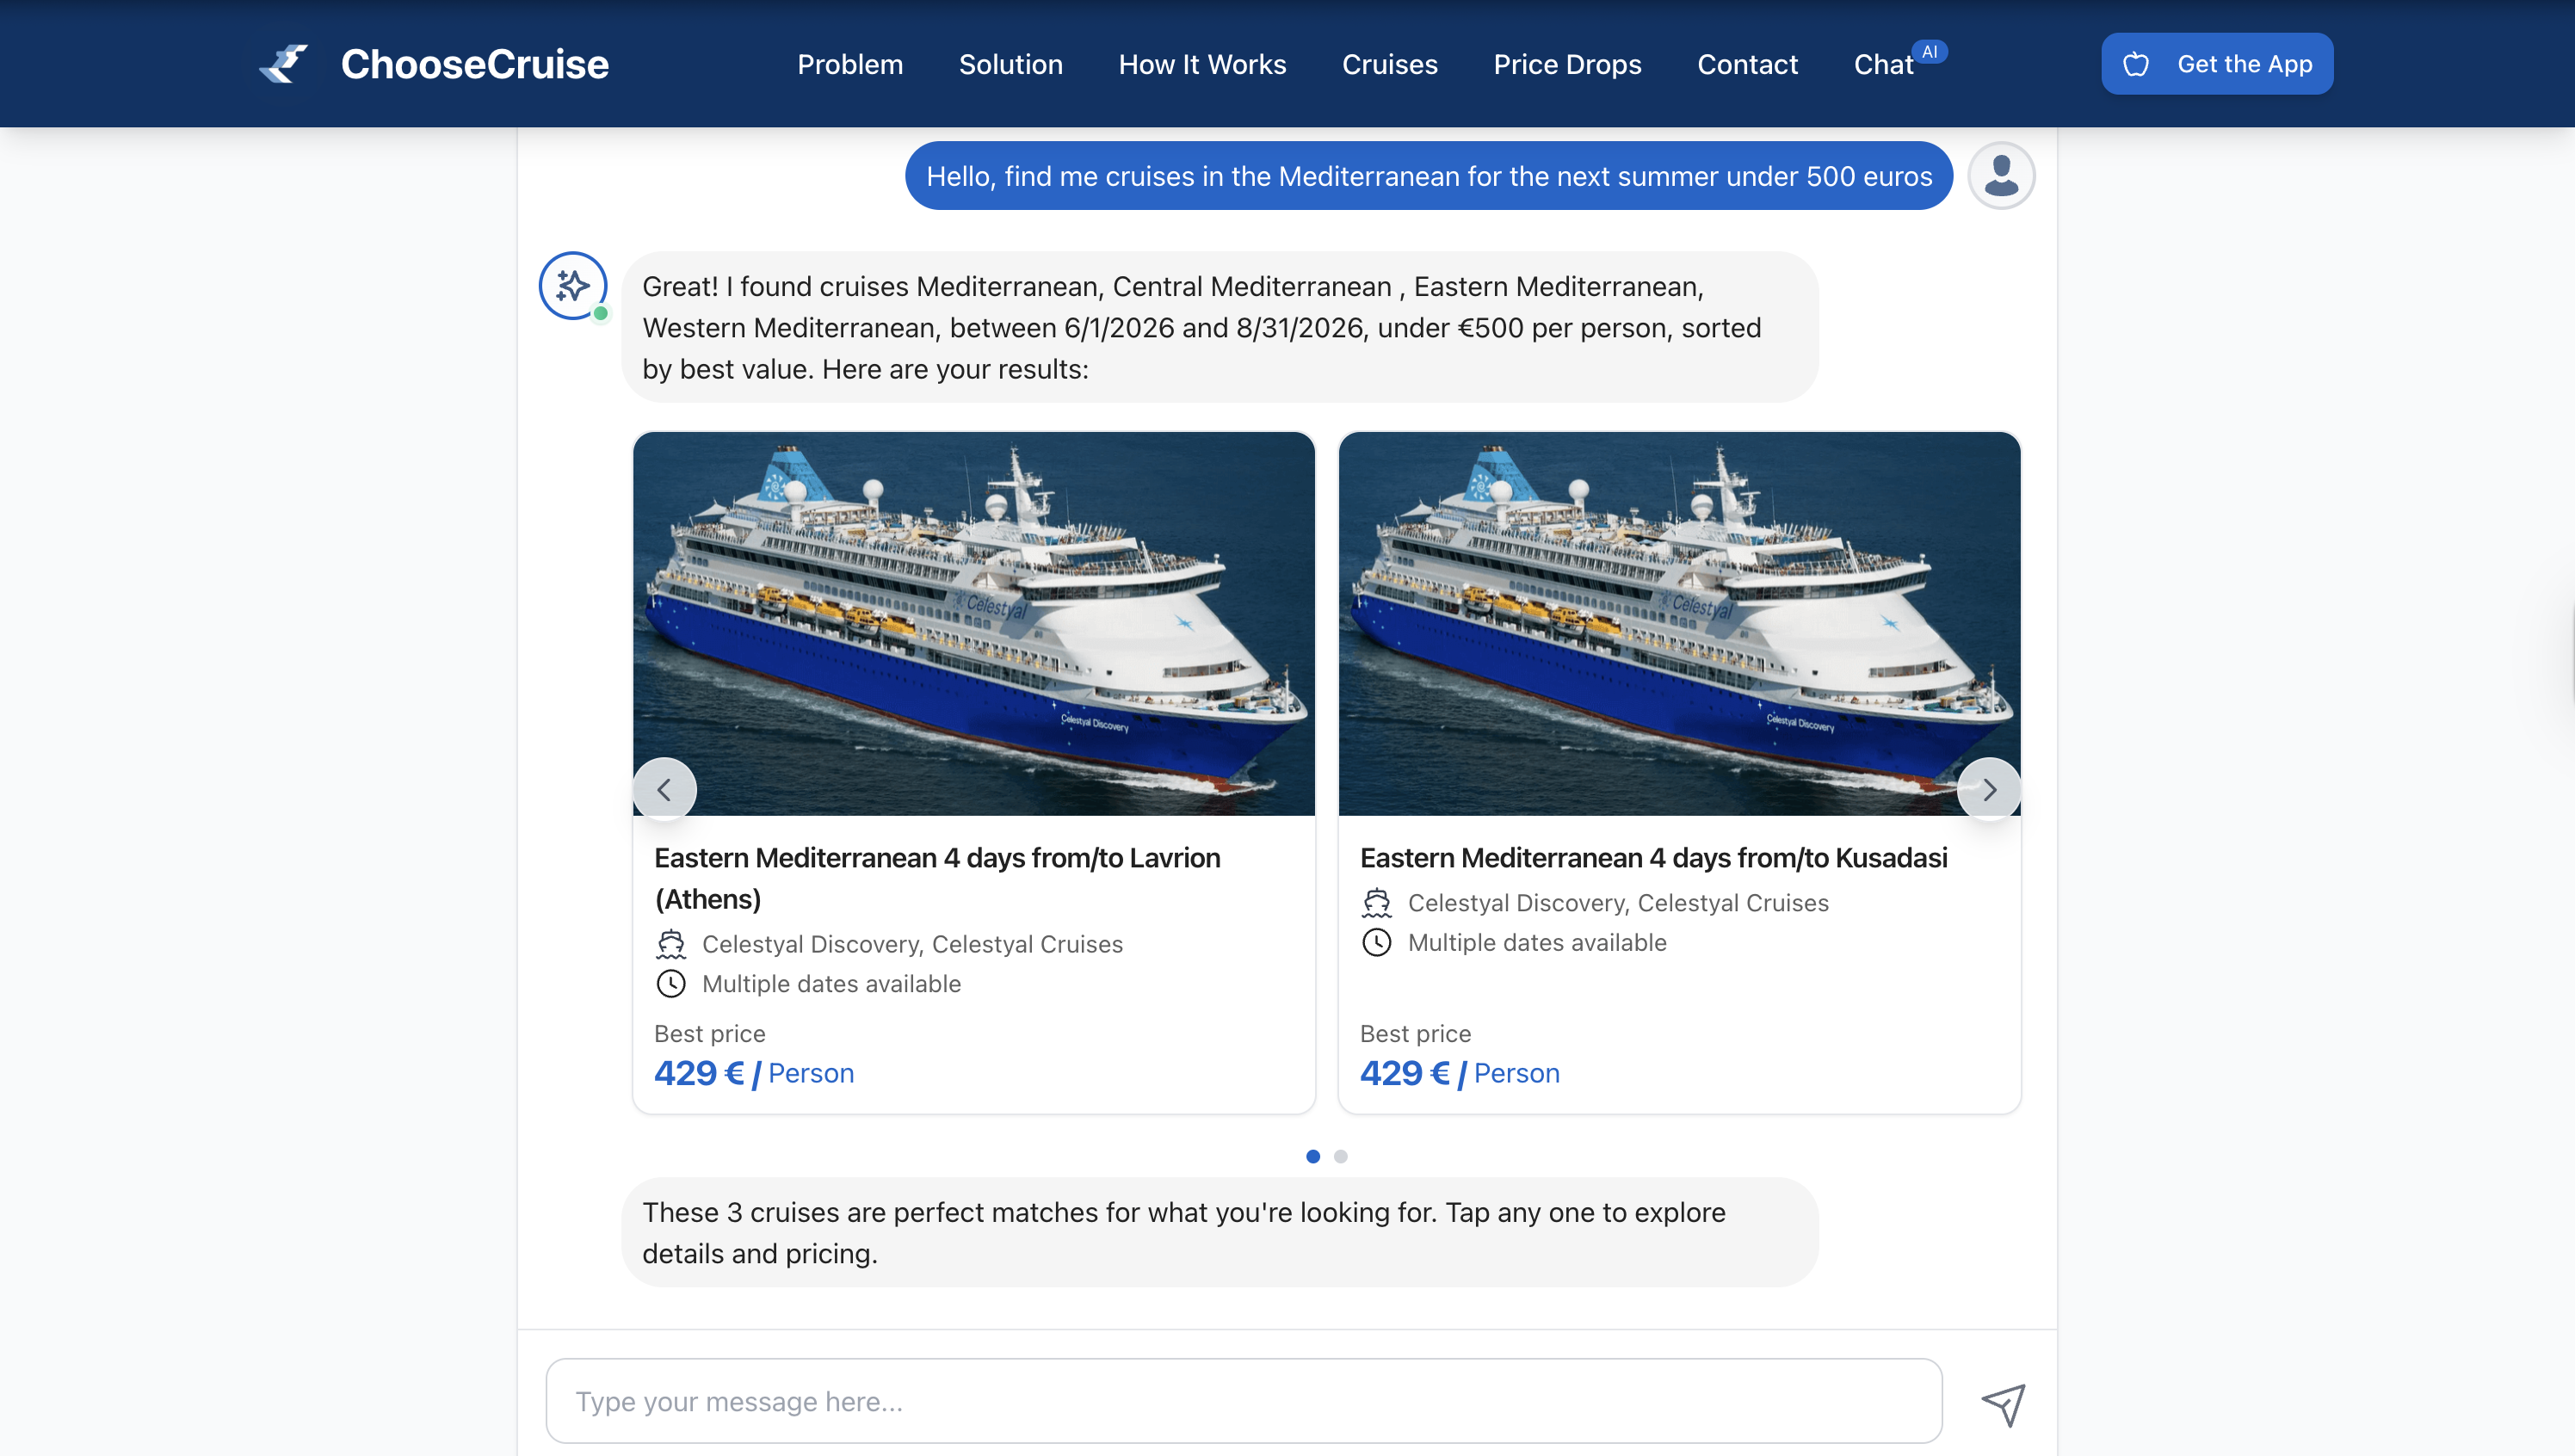Click the send message paper plane icon

(2003, 1404)
